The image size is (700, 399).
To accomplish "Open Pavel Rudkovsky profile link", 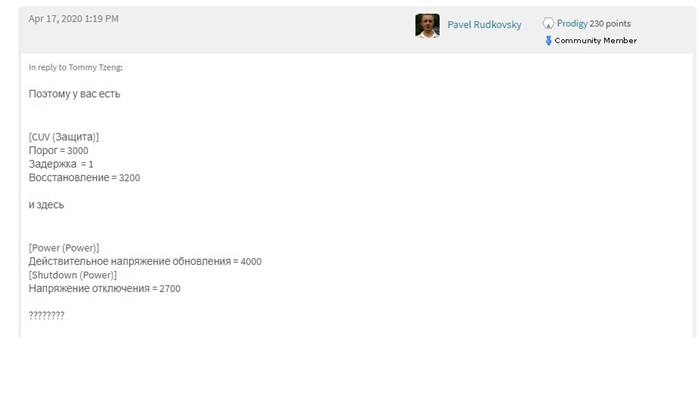I will coord(484,25).
